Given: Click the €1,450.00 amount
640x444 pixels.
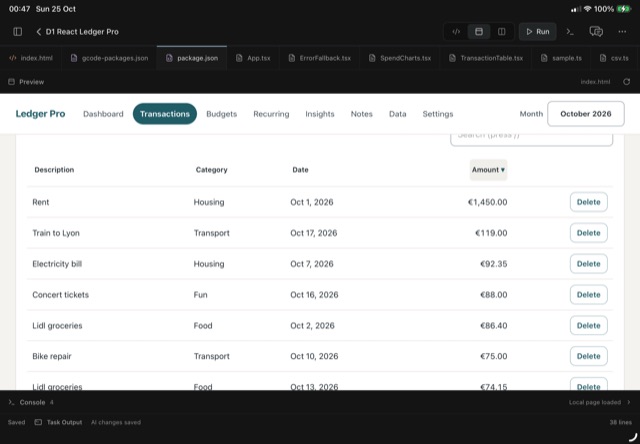Looking at the screenshot, I should pos(488,202).
